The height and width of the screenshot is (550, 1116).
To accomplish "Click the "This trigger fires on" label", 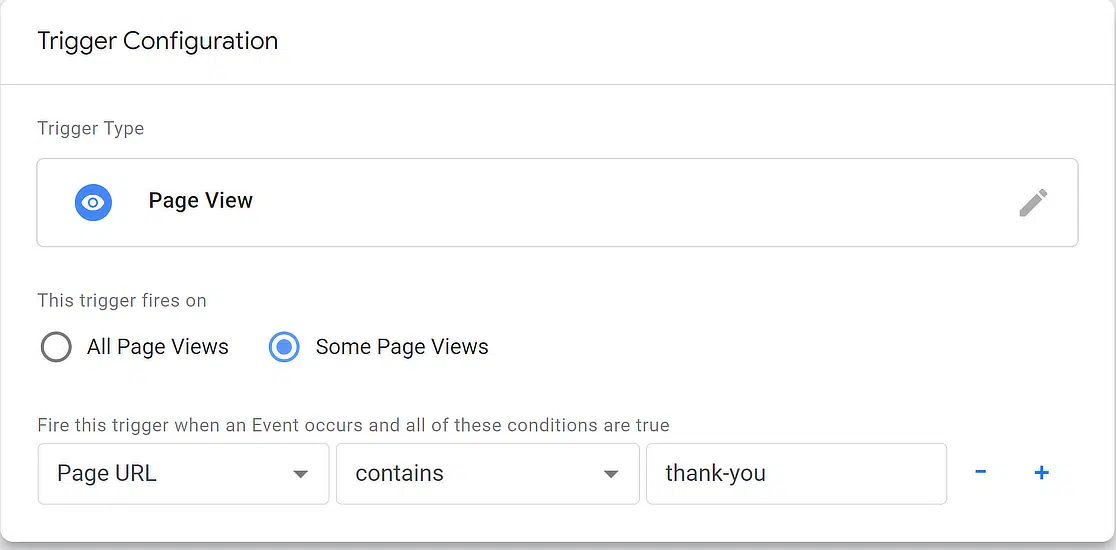I will 122,300.
